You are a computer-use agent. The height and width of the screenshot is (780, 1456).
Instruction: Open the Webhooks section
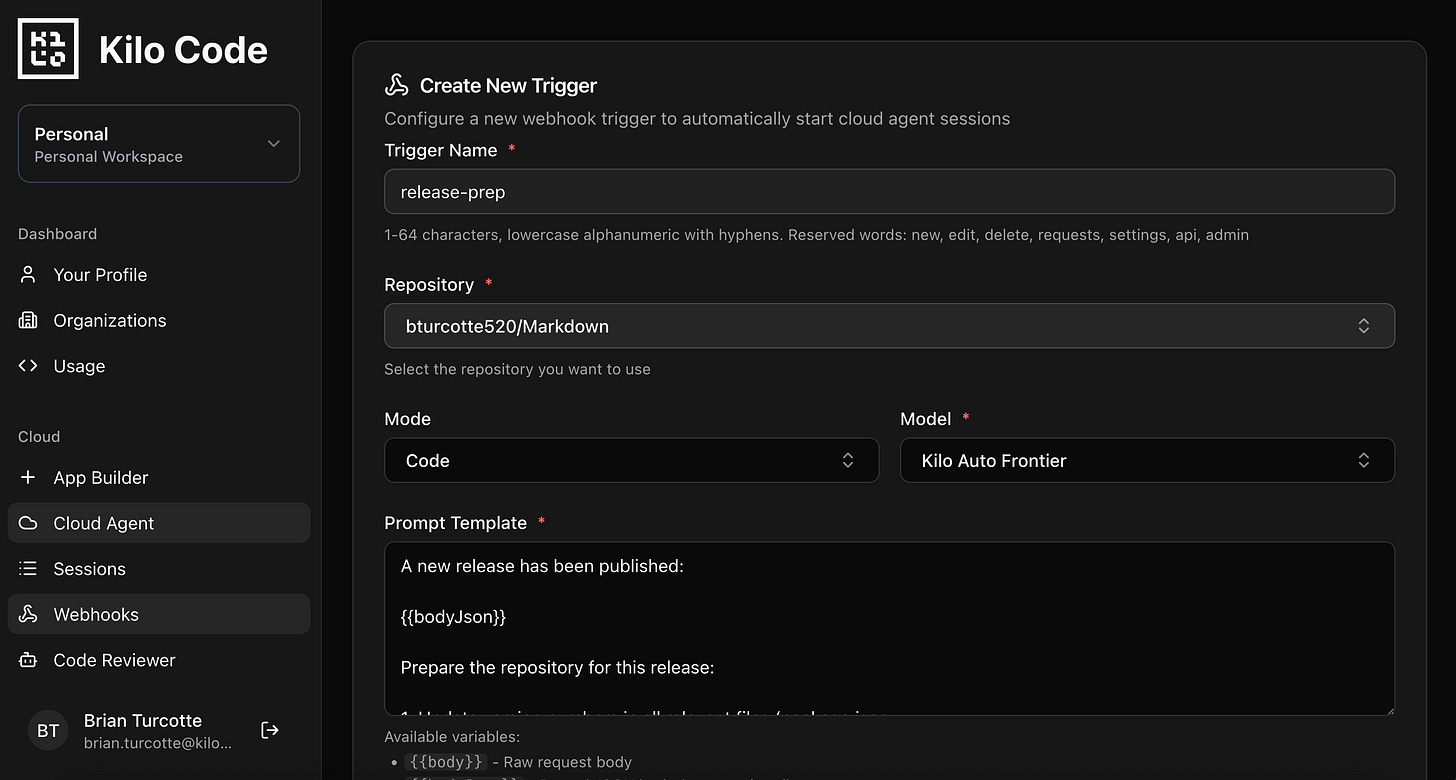tap(159, 614)
